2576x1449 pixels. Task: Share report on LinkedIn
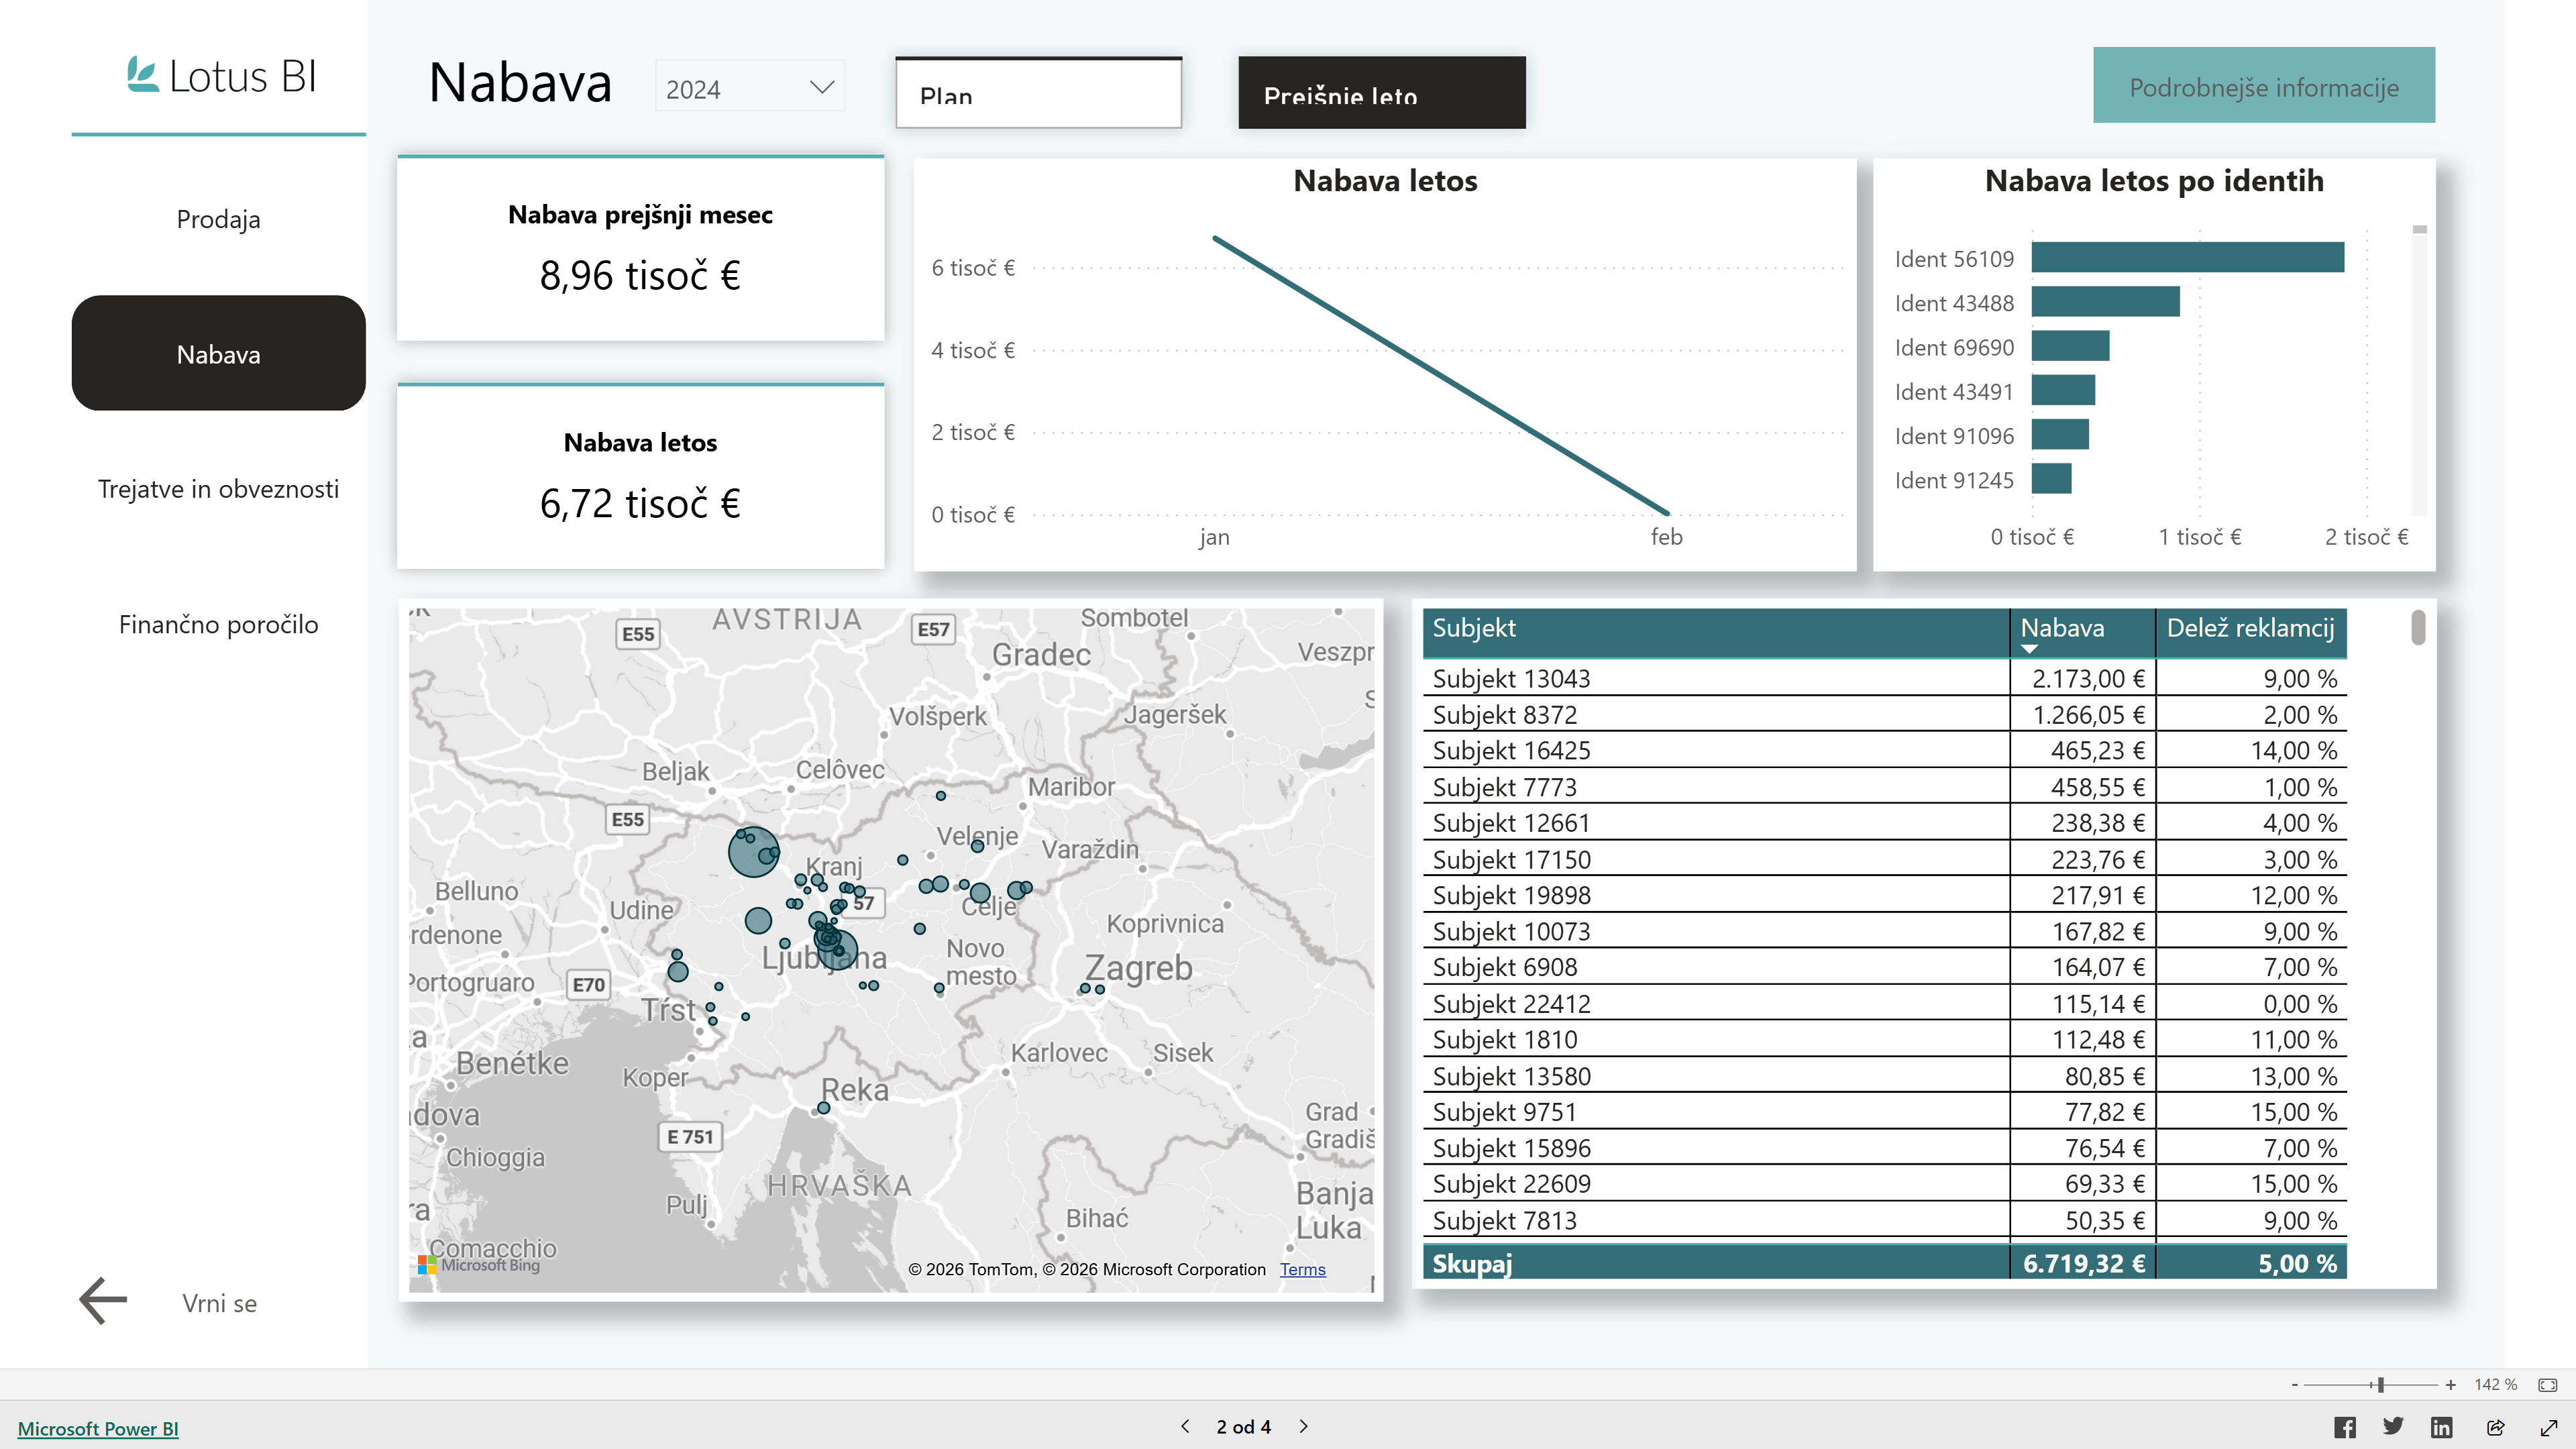(2442, 1427)
